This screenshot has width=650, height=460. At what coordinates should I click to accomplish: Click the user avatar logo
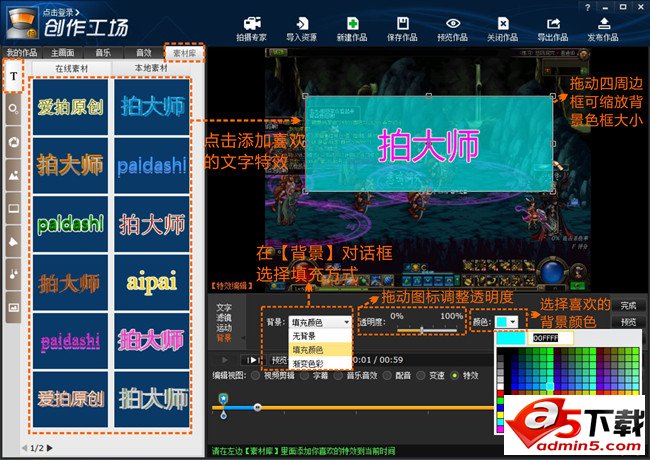22,23
